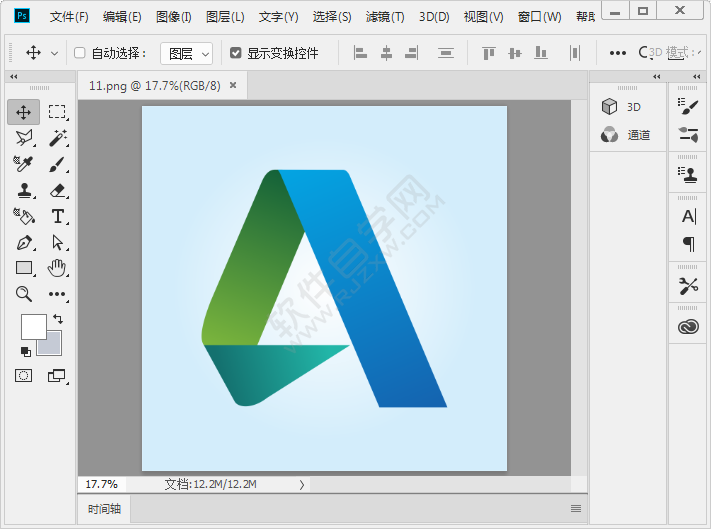The height and width of the screenshot is (529, 711).
Task: Open the Move tool preset picker arrow
Action: (54, 53)
